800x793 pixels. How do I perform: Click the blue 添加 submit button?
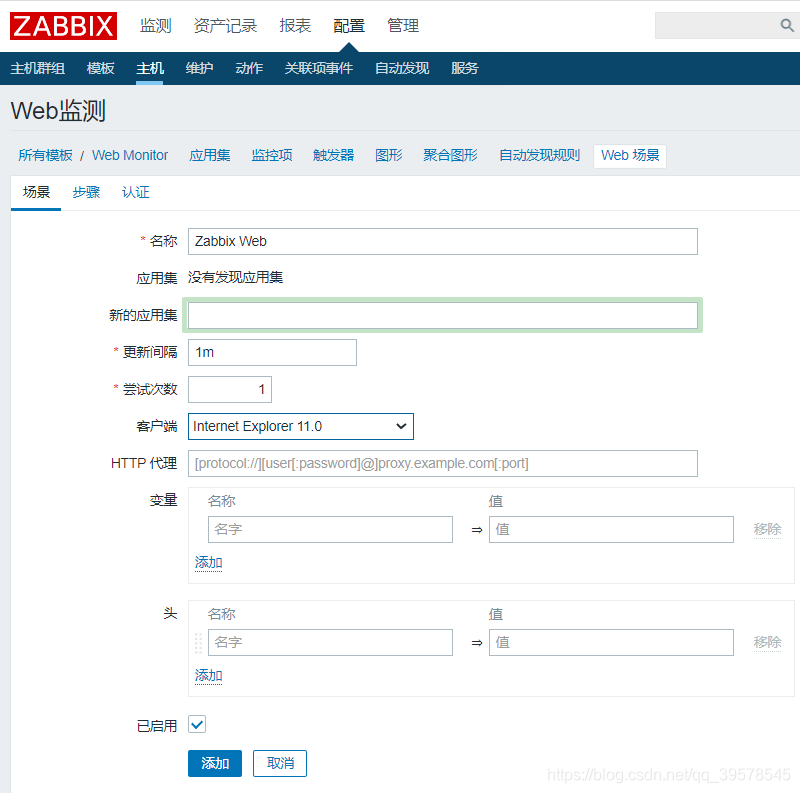point(215,763)
